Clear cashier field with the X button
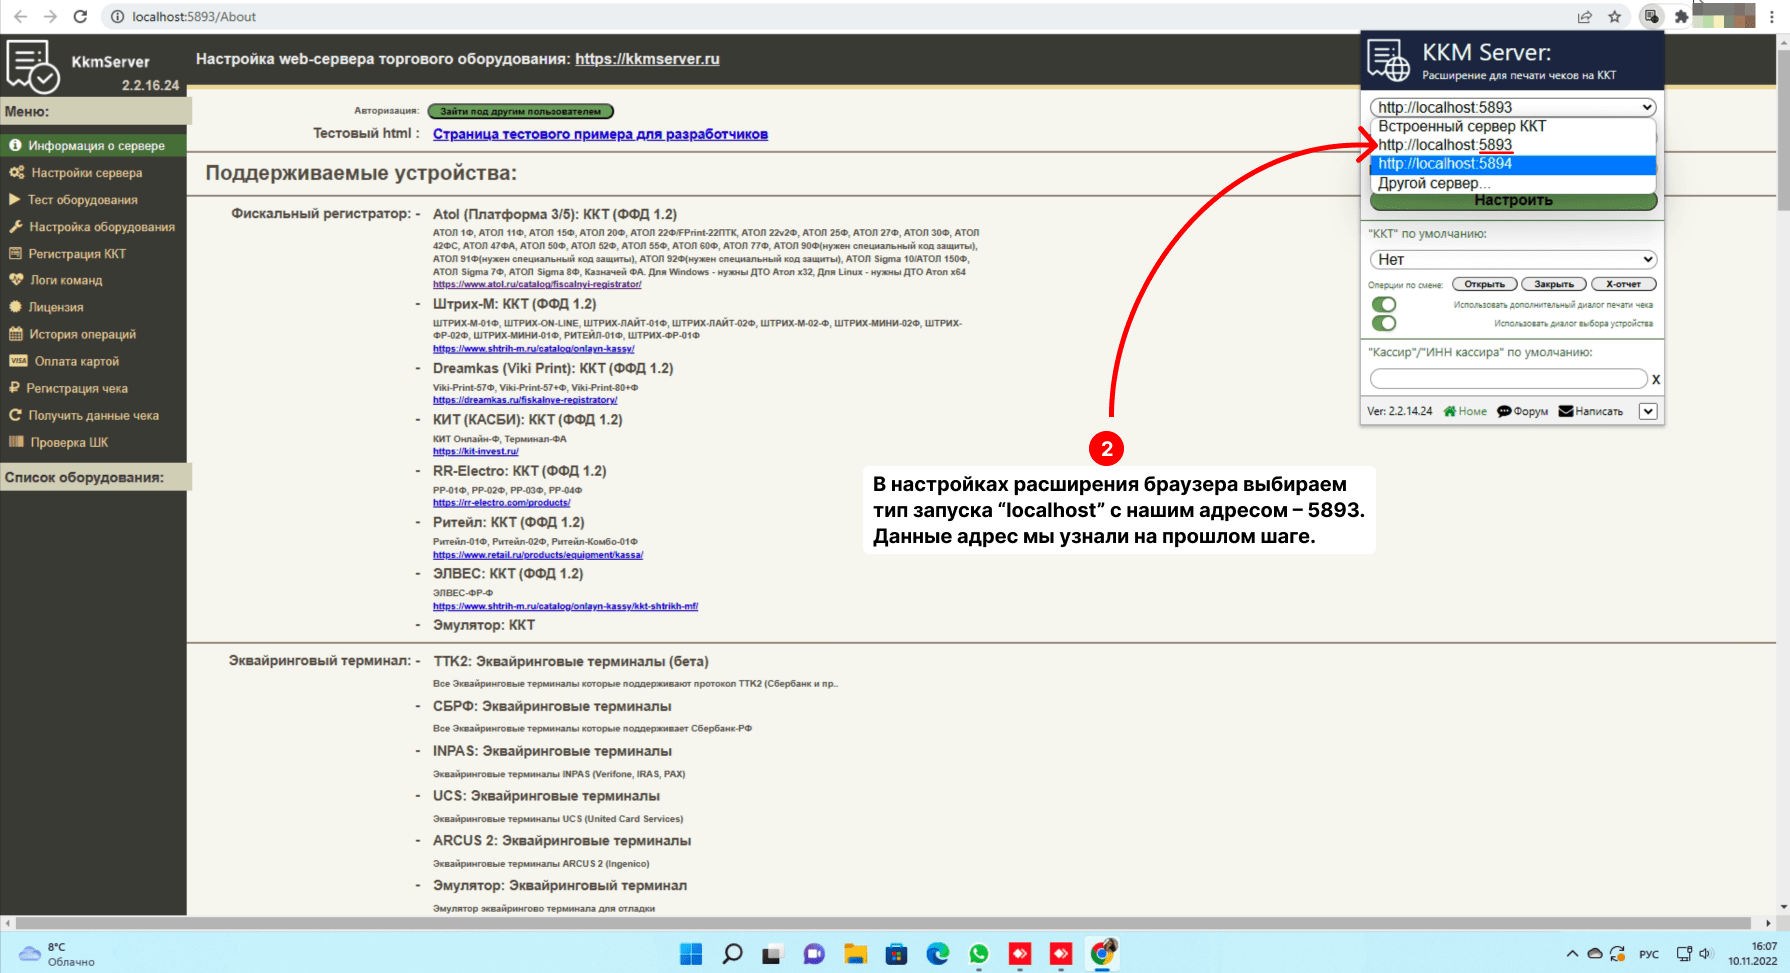Image resolution: width=1790 pixels, height=973 pixels. coord(1656,380)
